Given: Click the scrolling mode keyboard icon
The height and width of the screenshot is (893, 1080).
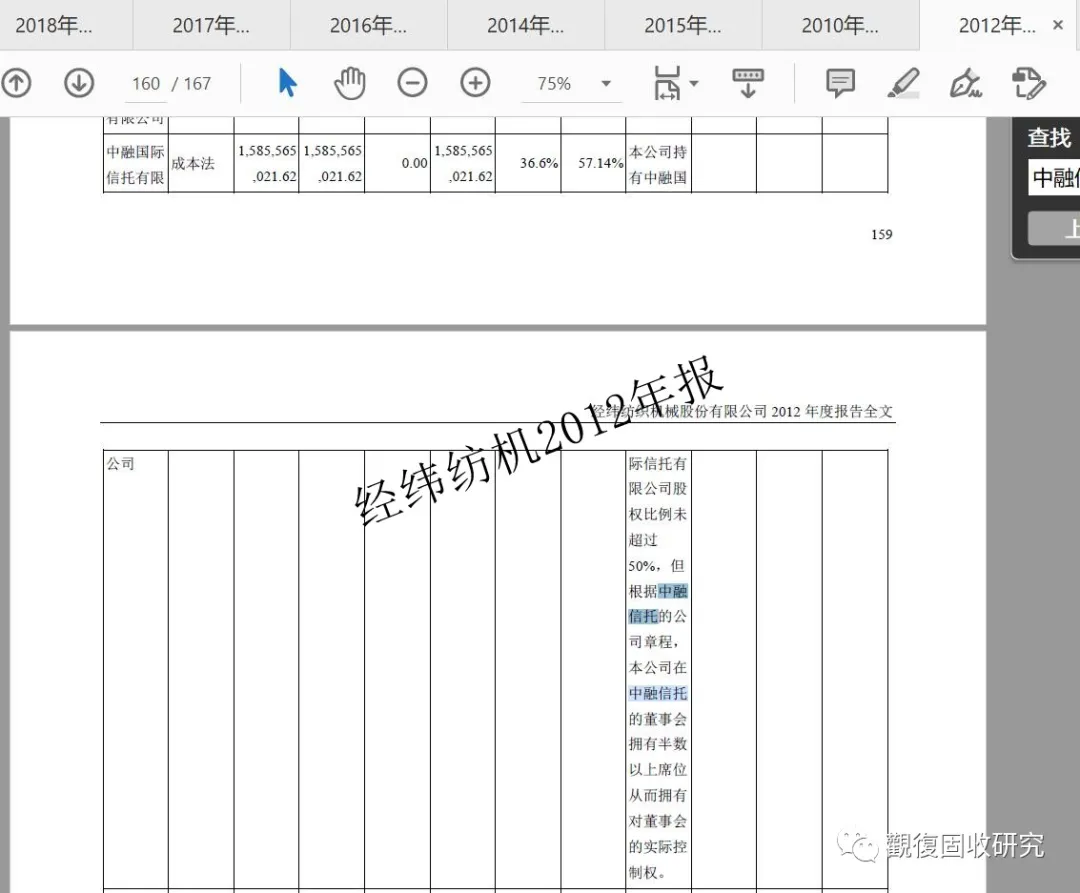Looking at the screenshot, I should coord(748,83).
